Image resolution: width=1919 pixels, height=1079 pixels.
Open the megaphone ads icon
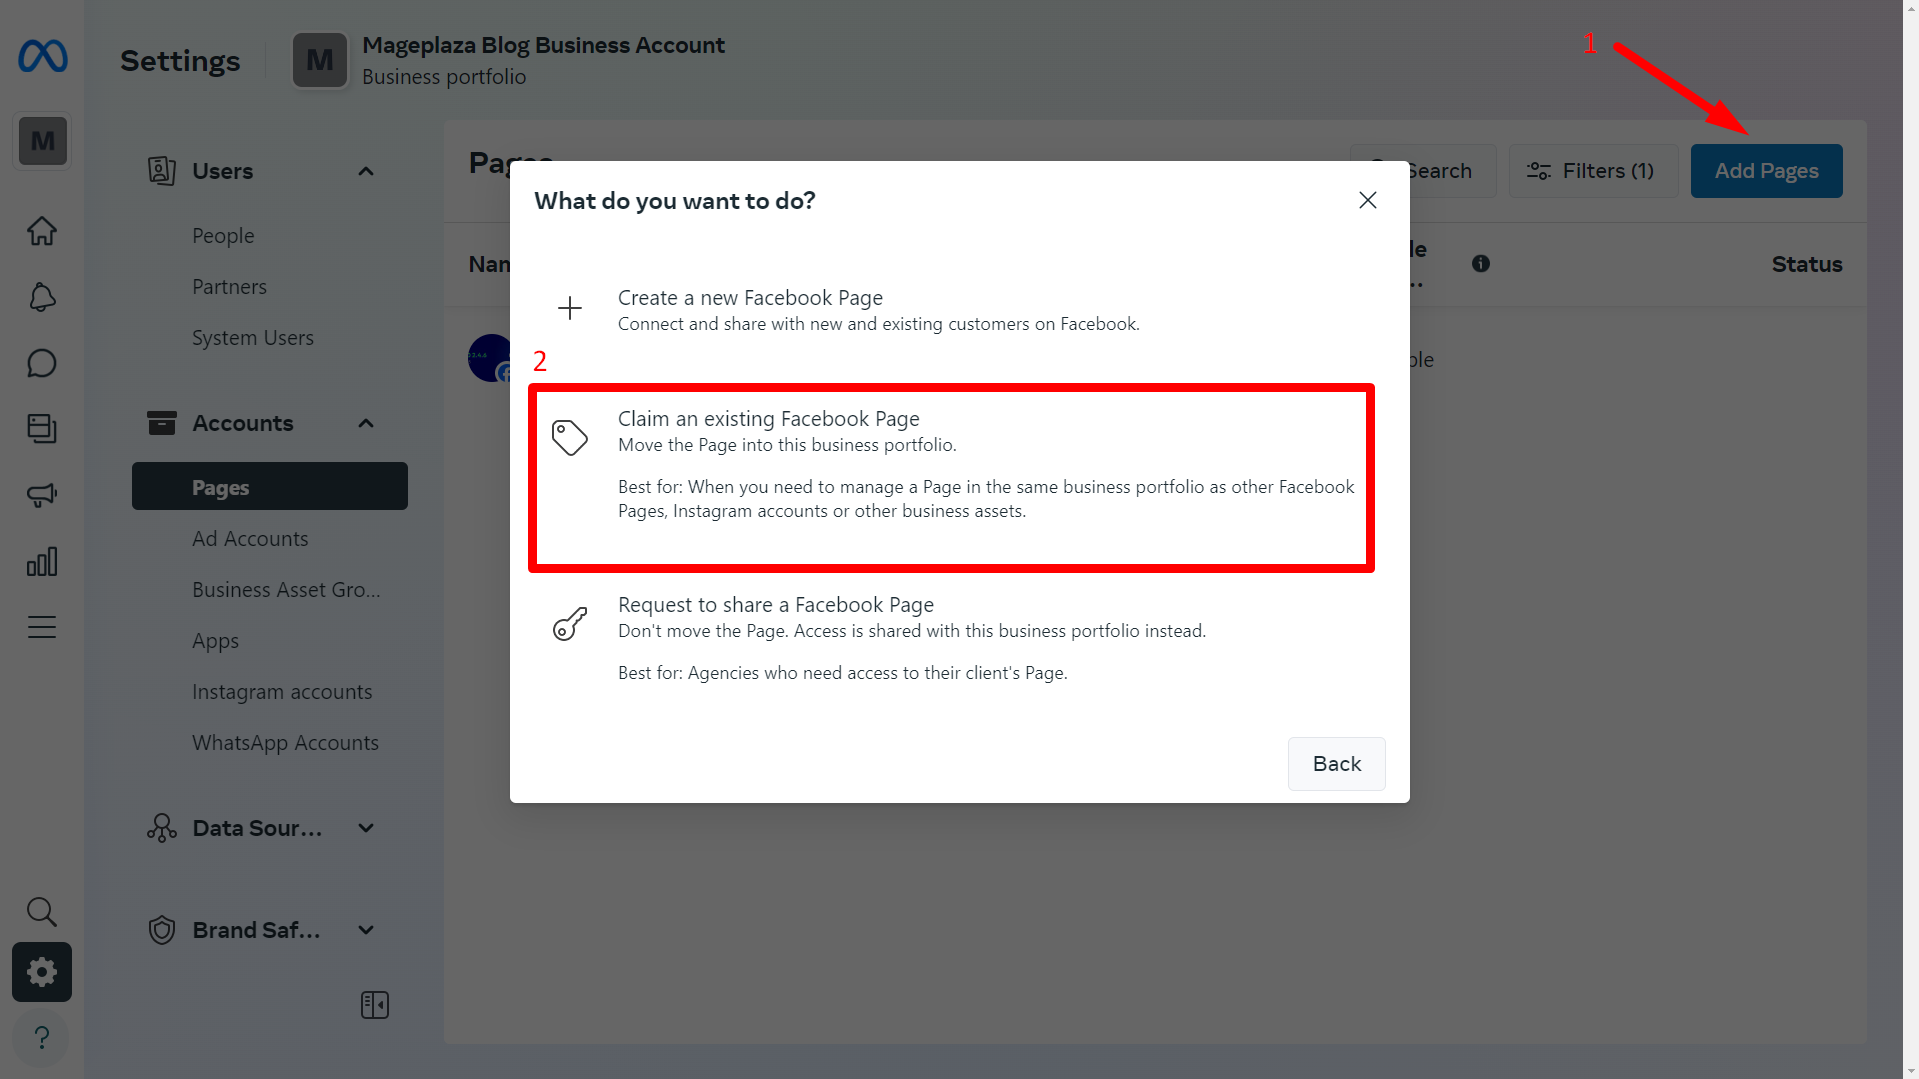point(42,495)
